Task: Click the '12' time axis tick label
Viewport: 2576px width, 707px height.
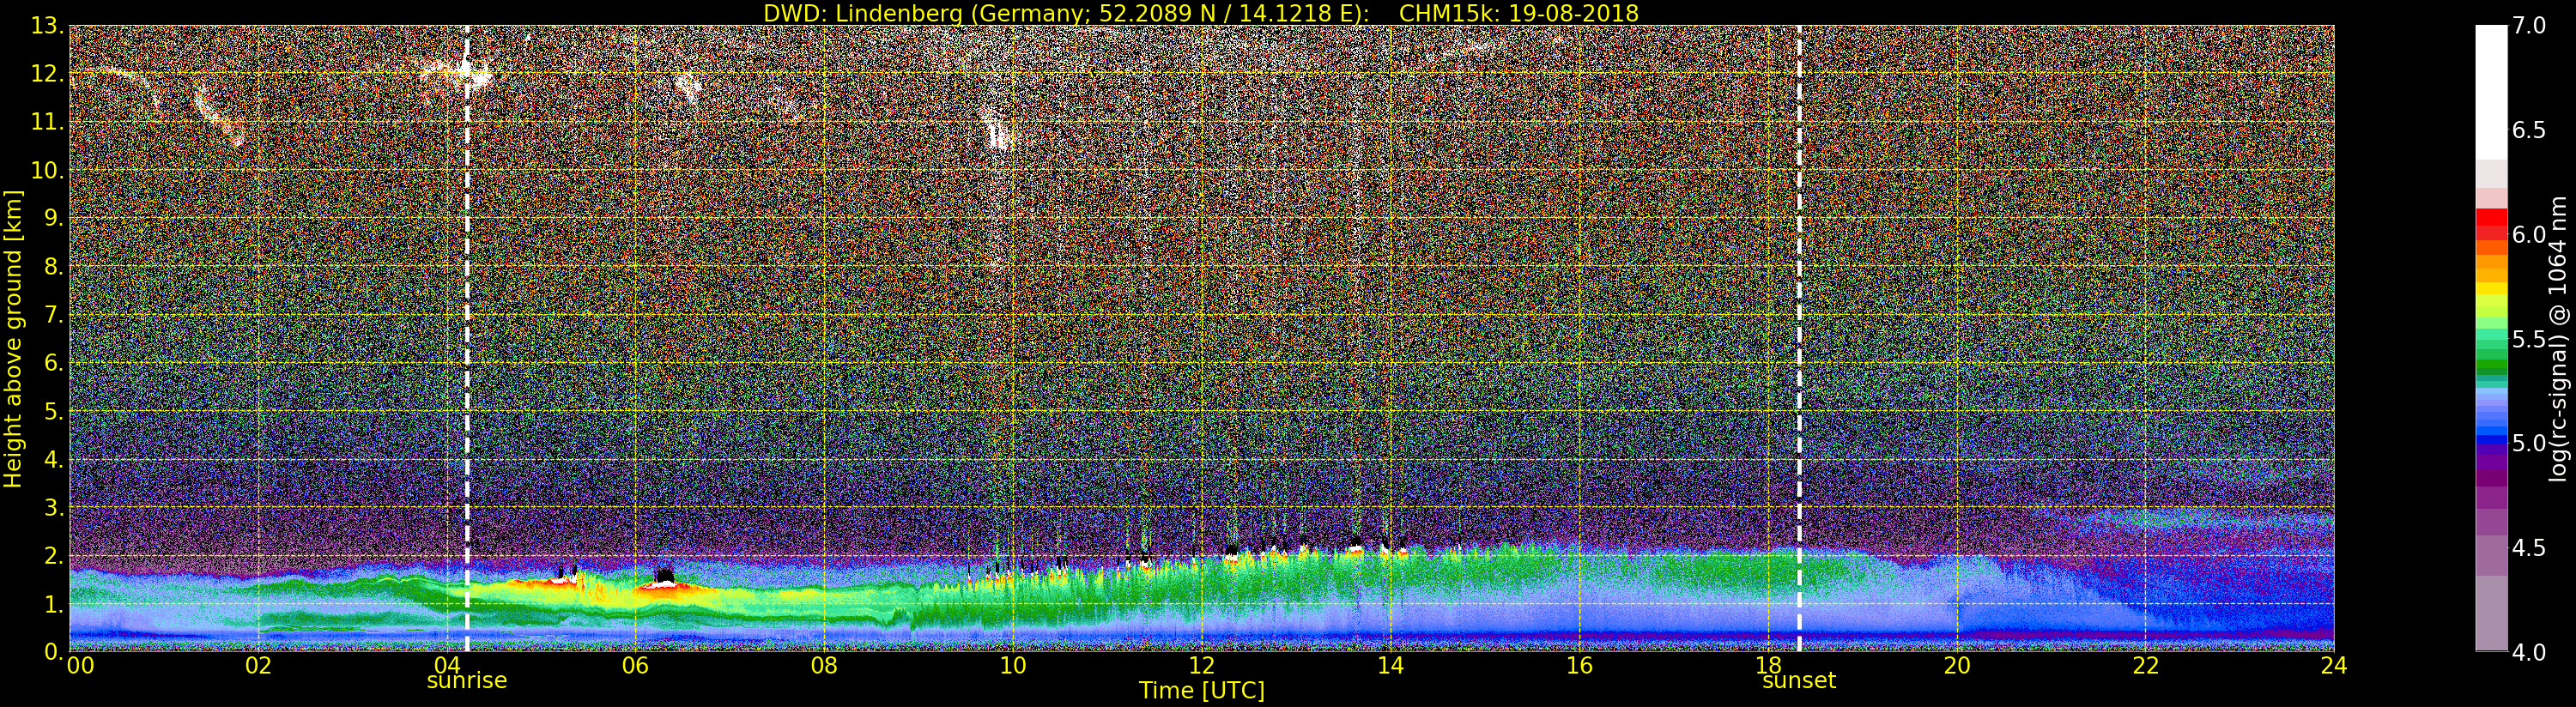Action: pos(1202,665)
